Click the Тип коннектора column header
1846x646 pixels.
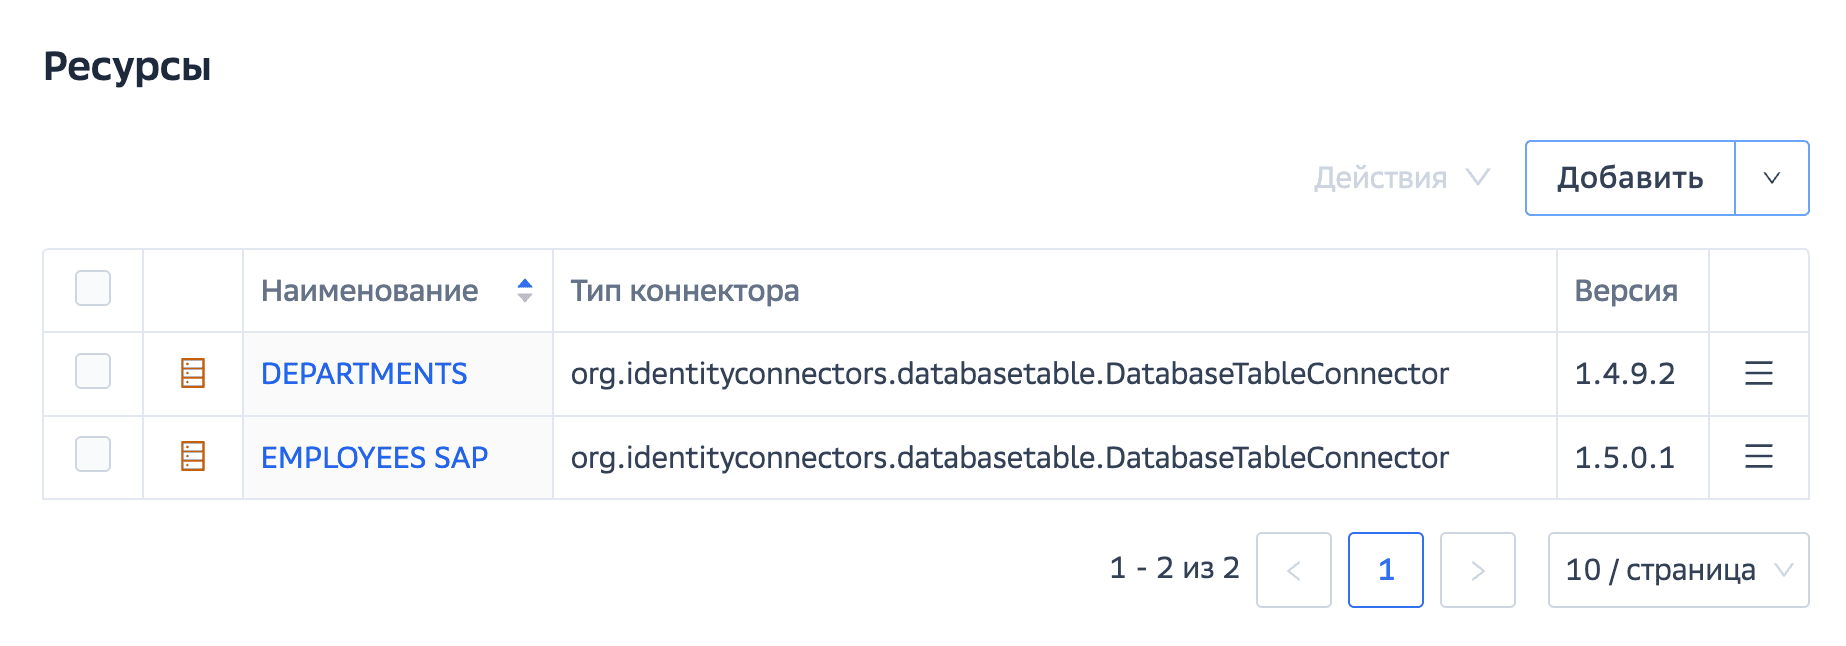(x=685, y=291)
